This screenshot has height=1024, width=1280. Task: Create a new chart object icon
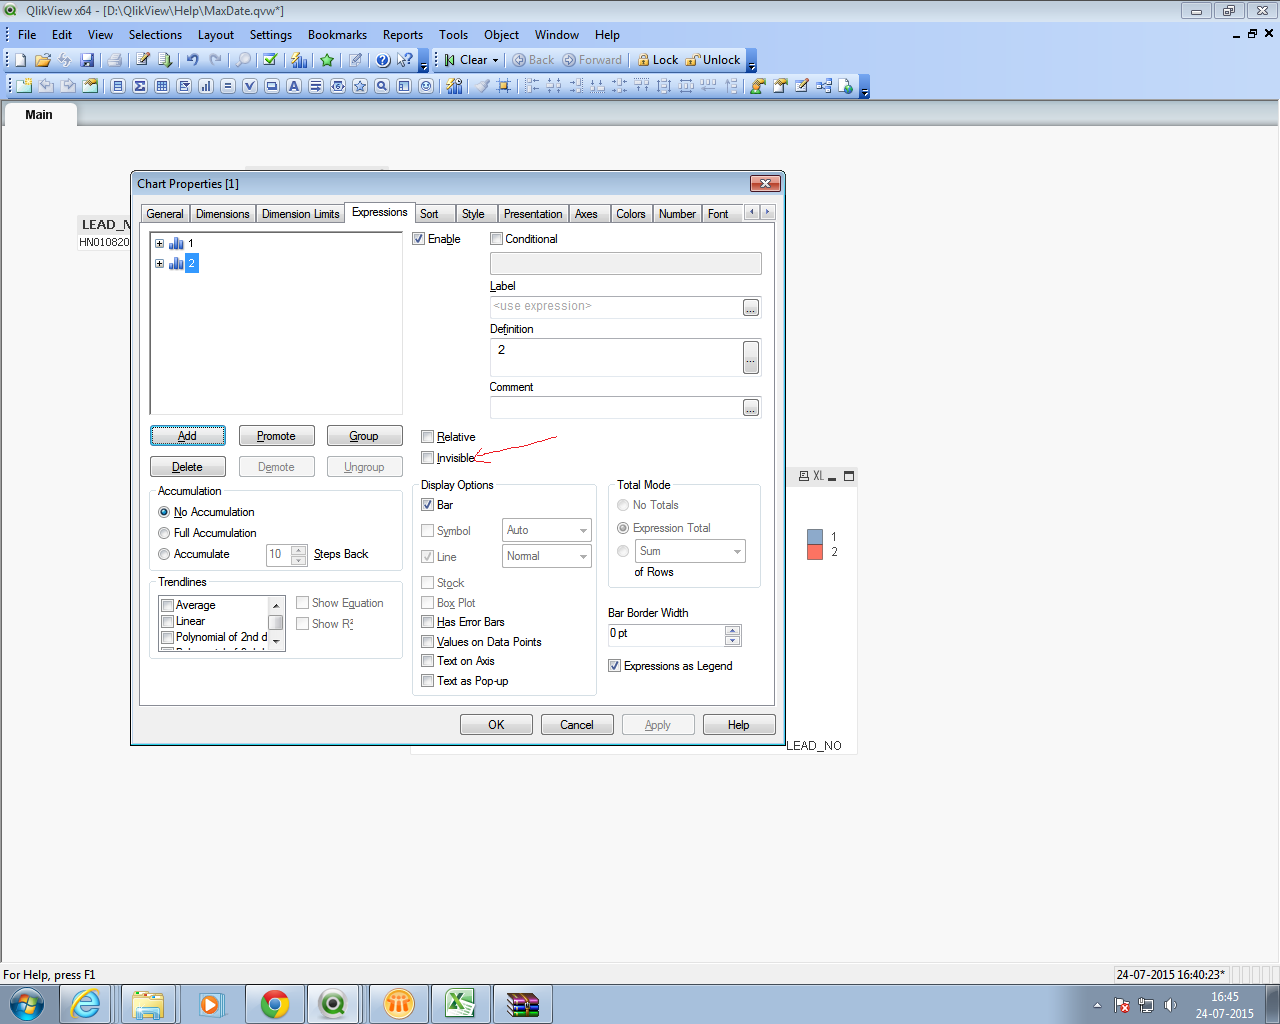tap(206, 86)
